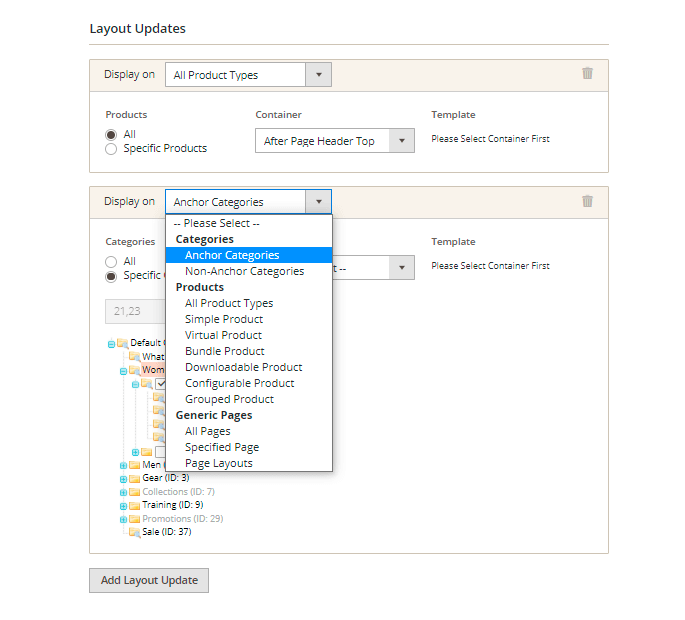
Task: Click the Default Category folder icon
Action: tap(122, 343)
